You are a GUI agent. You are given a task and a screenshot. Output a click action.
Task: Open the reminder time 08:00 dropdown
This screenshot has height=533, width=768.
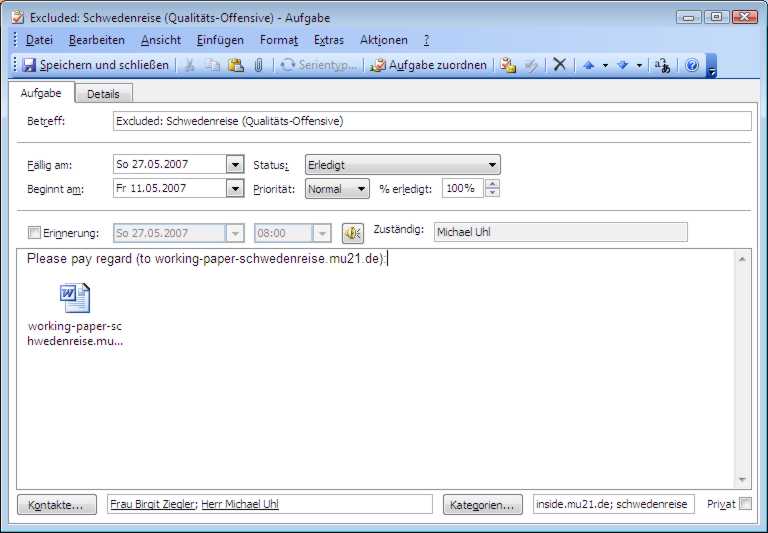322,234
